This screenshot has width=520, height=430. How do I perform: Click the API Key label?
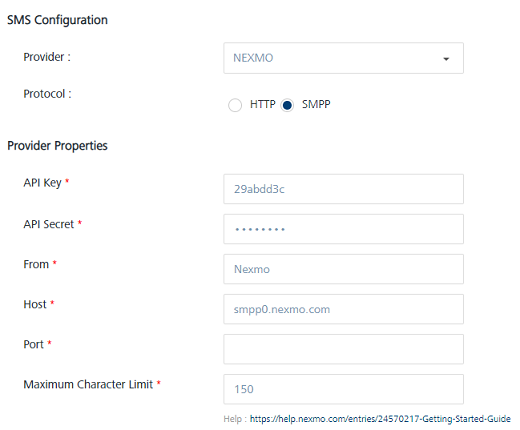42,183
